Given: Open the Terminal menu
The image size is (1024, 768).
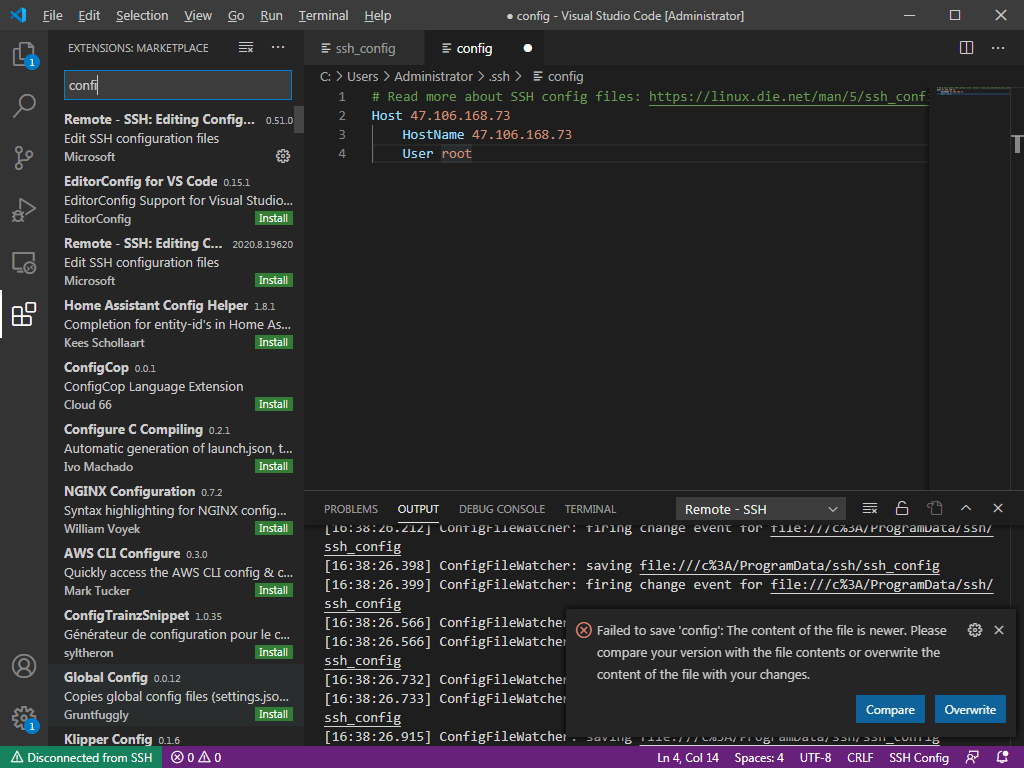Looking at the screenshot, I should 323,16.
